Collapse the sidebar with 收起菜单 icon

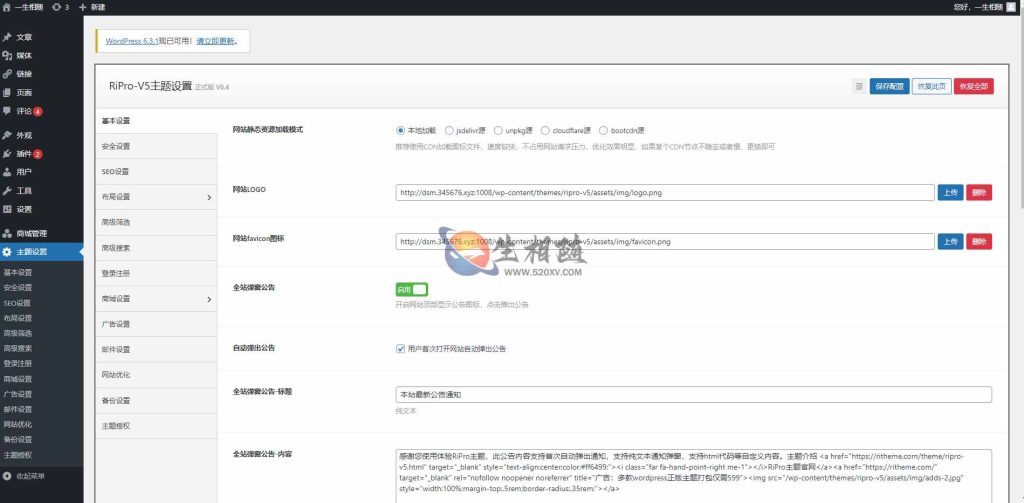click(7, 476)
